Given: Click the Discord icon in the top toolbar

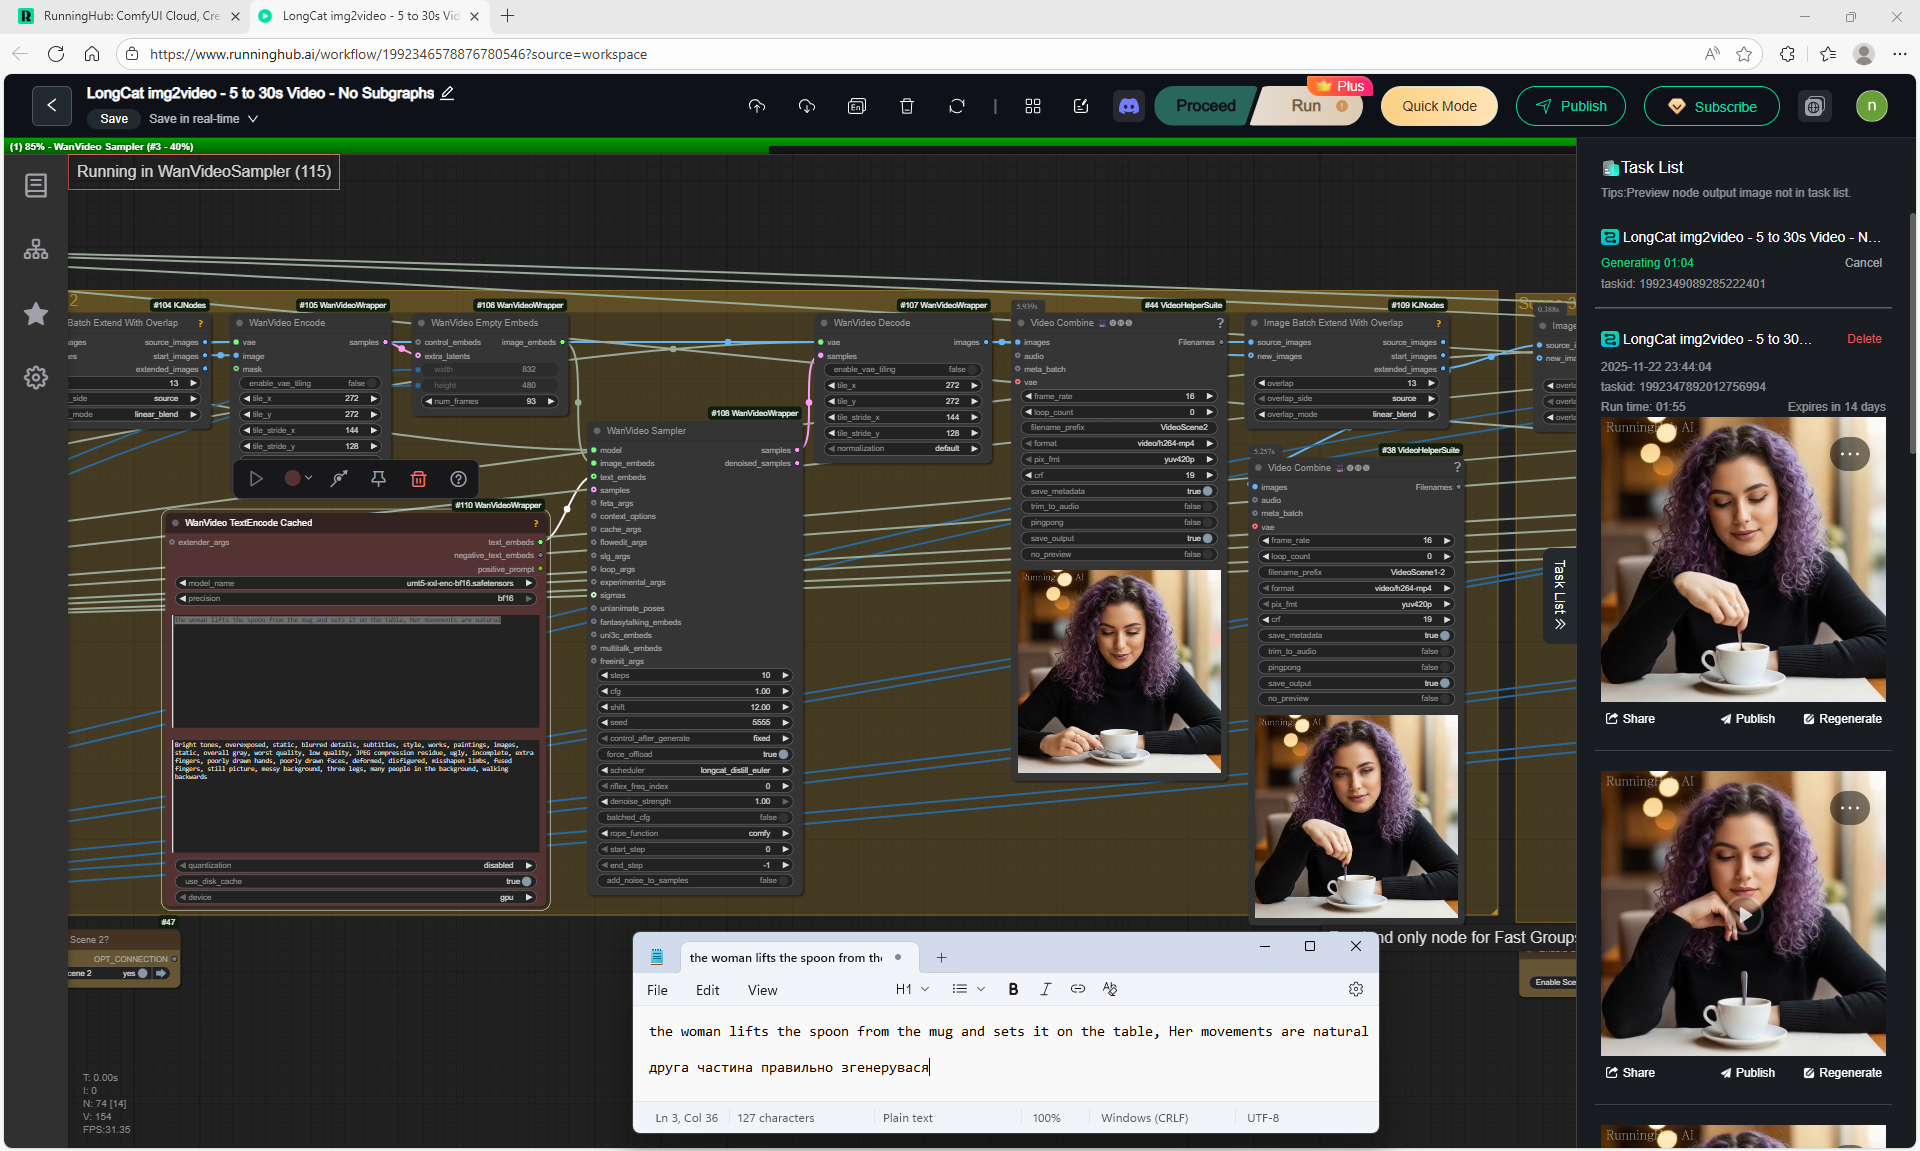Looking at the screenshot, I should 1129,106.
